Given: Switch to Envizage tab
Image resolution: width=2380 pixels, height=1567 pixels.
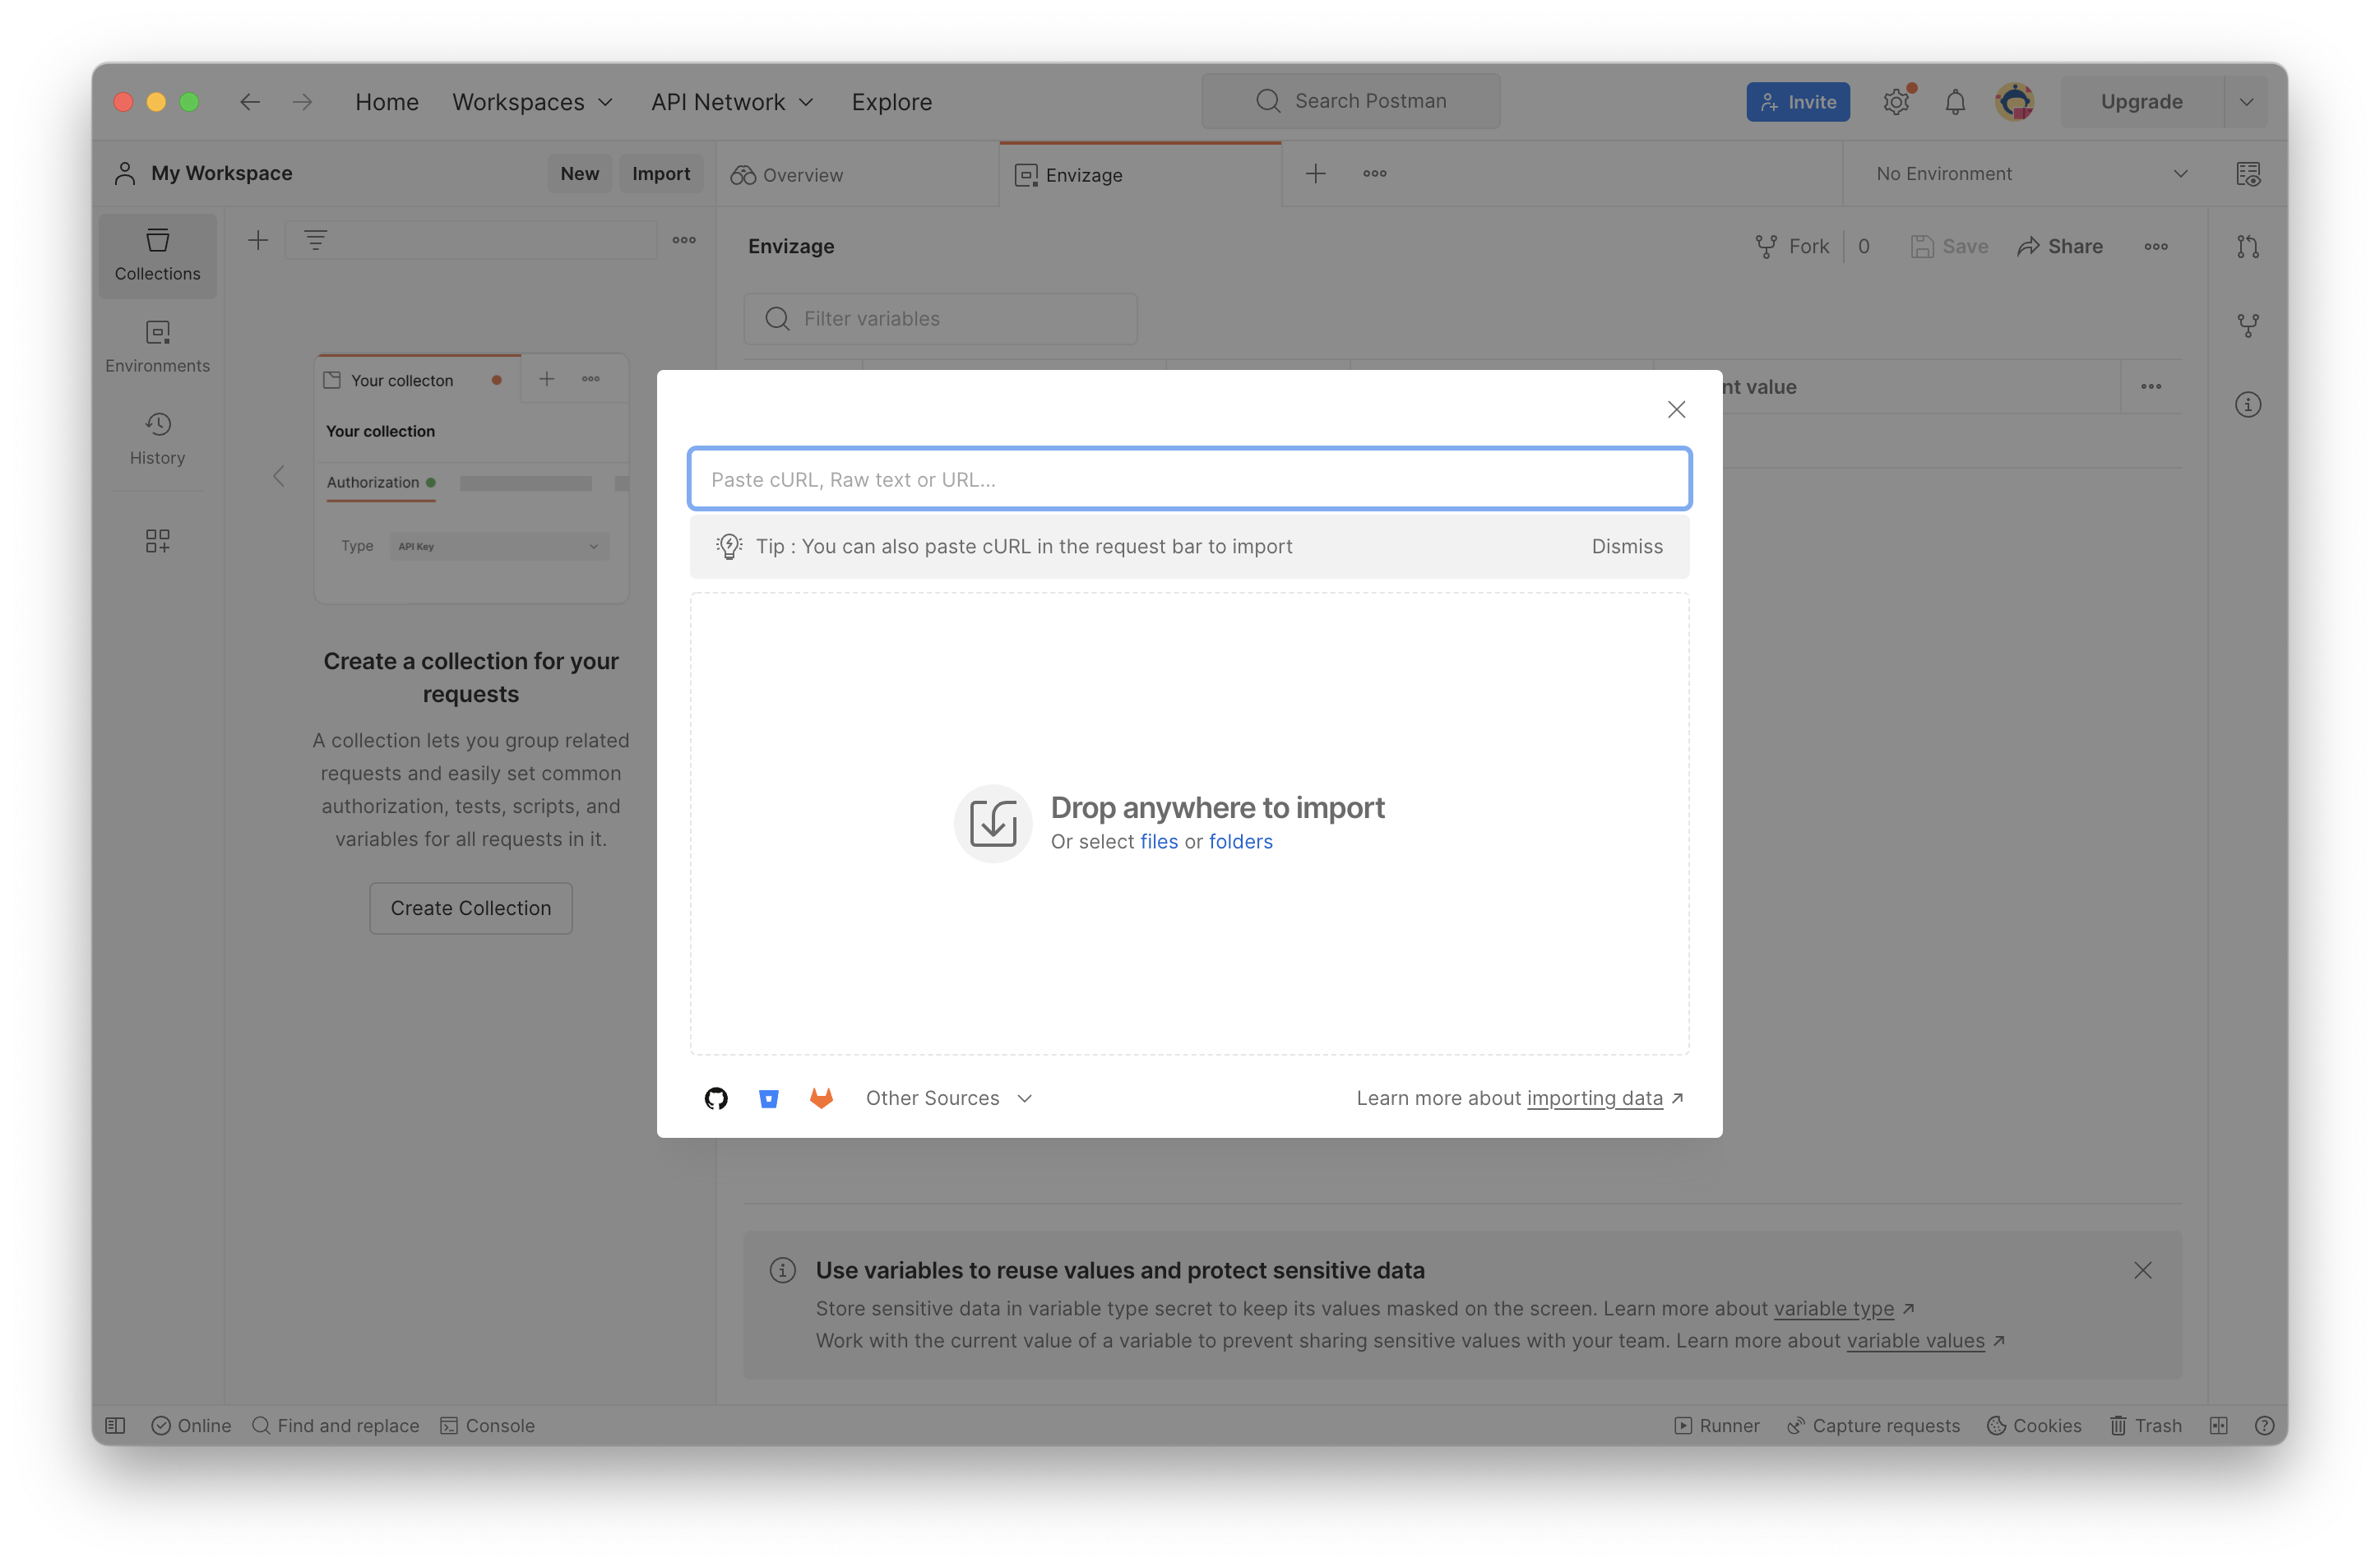Looking at the screenshot, I should pos(1140,175).
